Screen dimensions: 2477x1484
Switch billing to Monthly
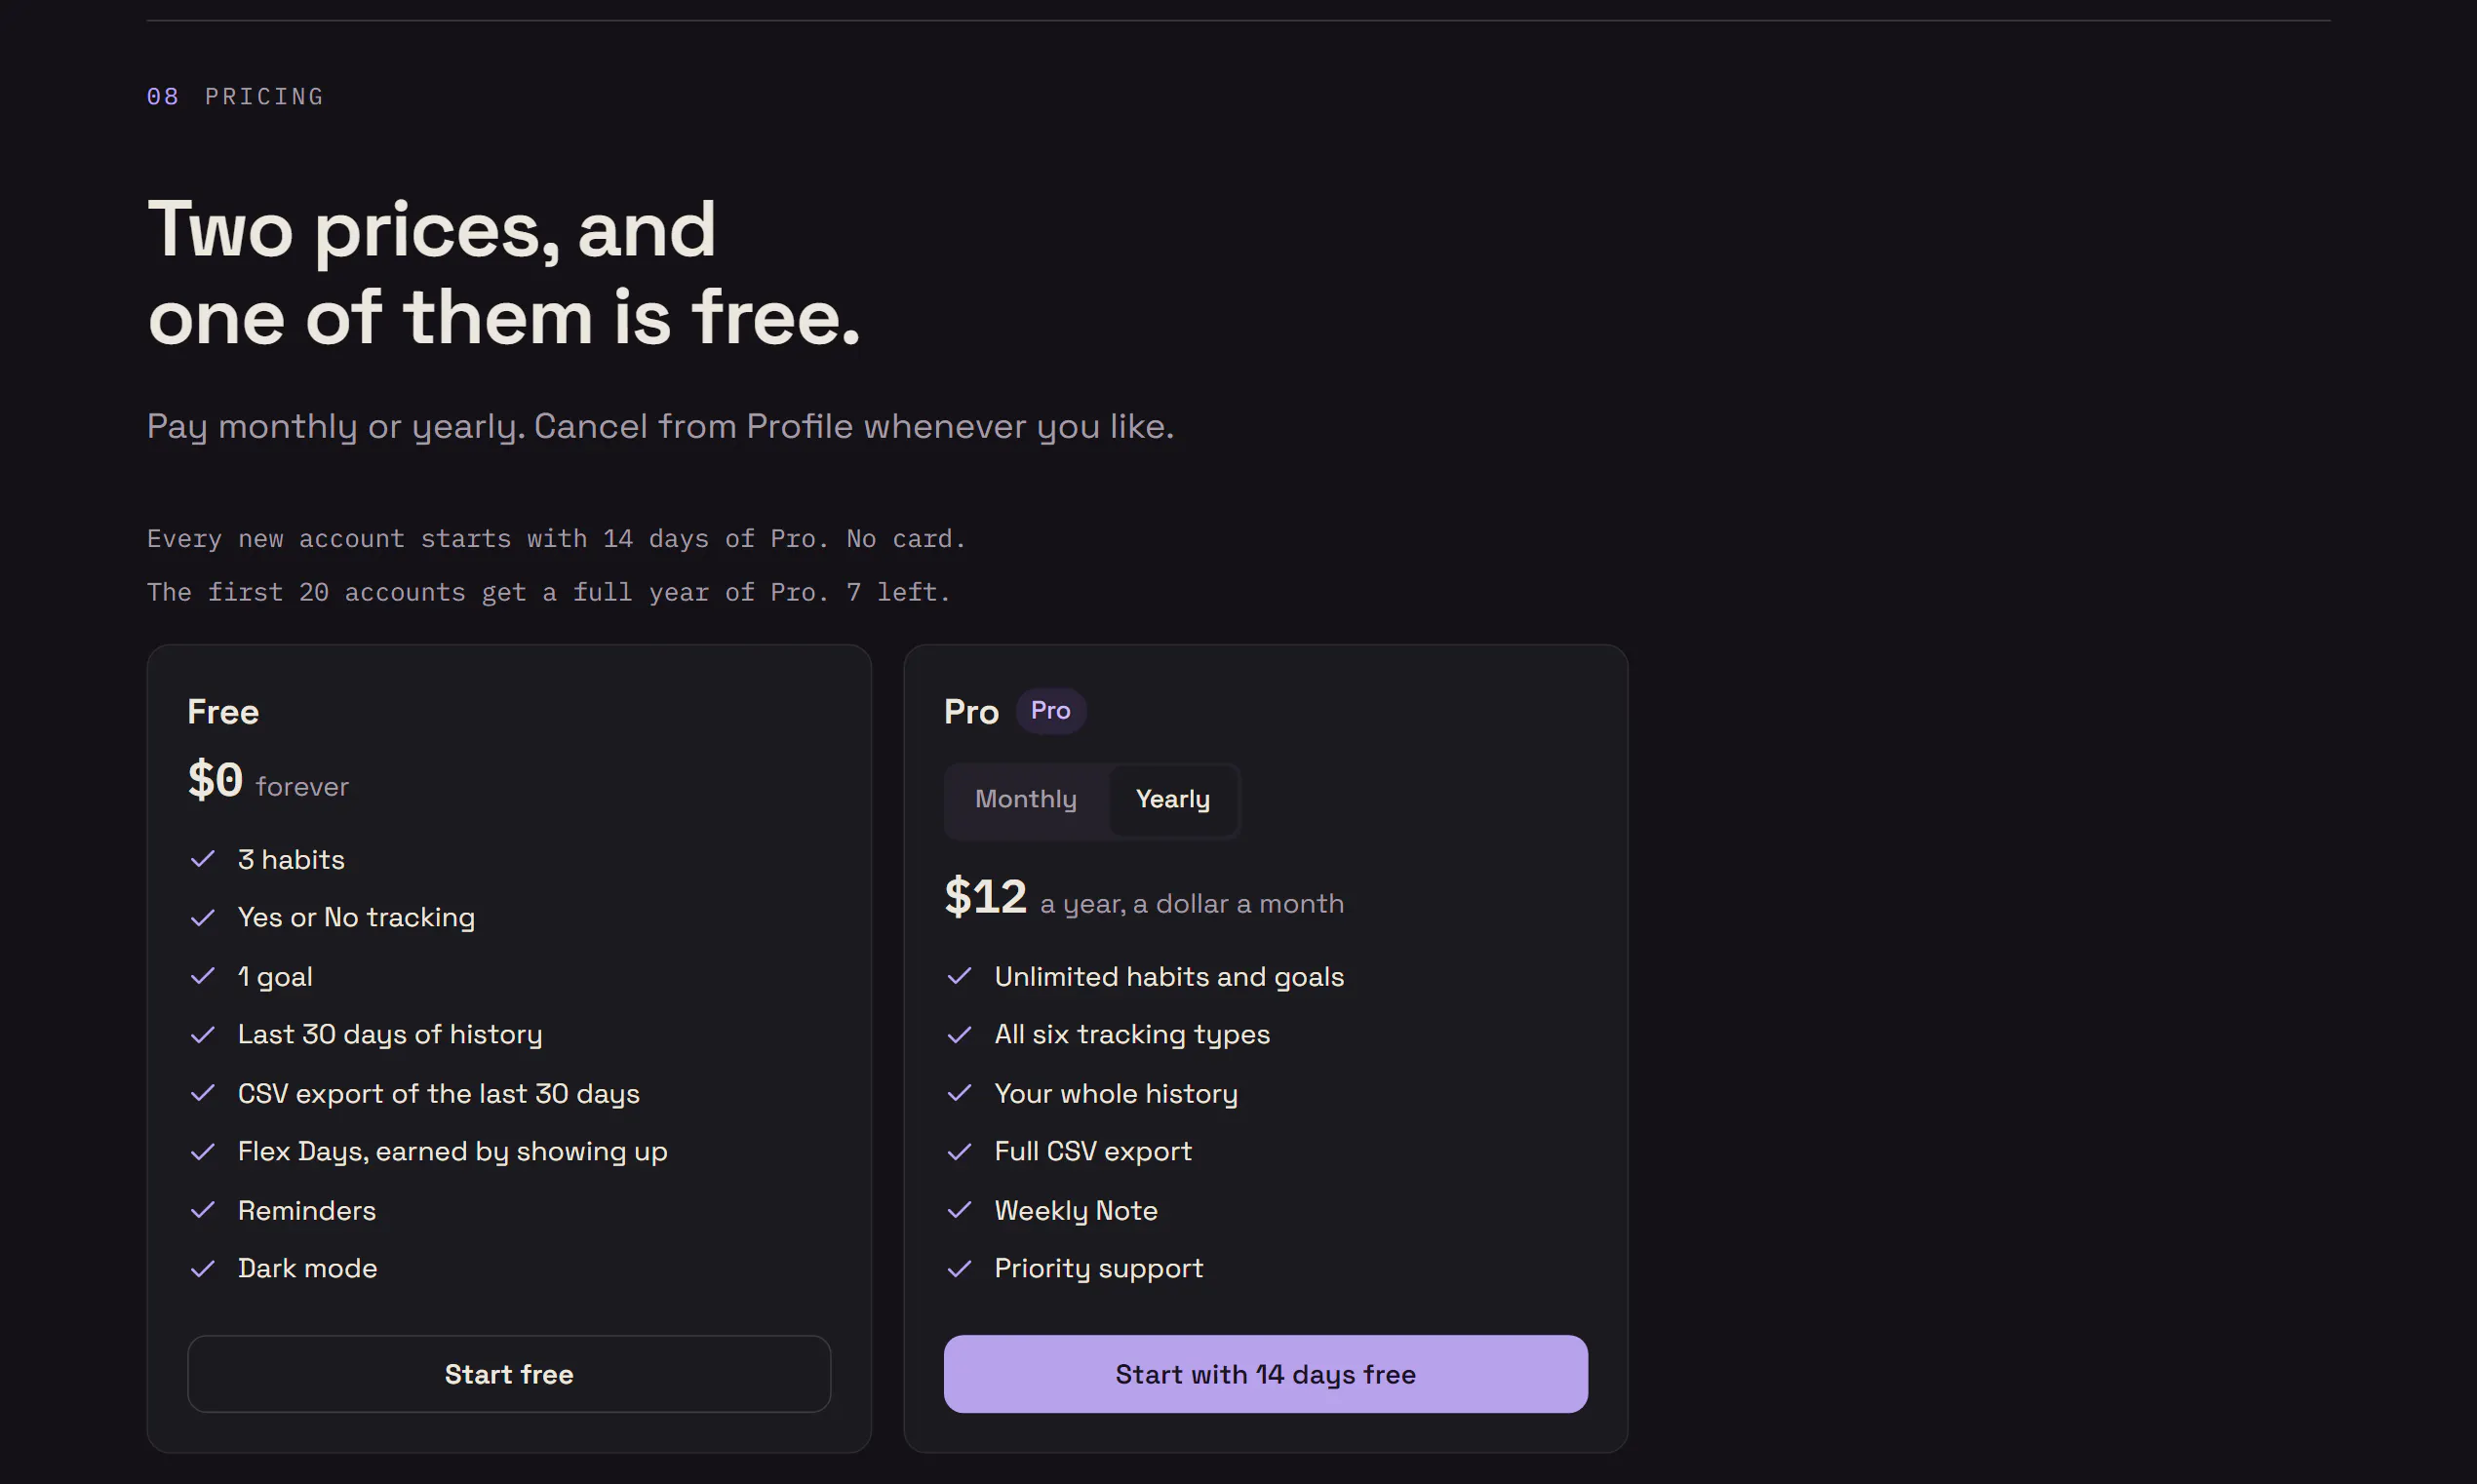[1026, 799]
